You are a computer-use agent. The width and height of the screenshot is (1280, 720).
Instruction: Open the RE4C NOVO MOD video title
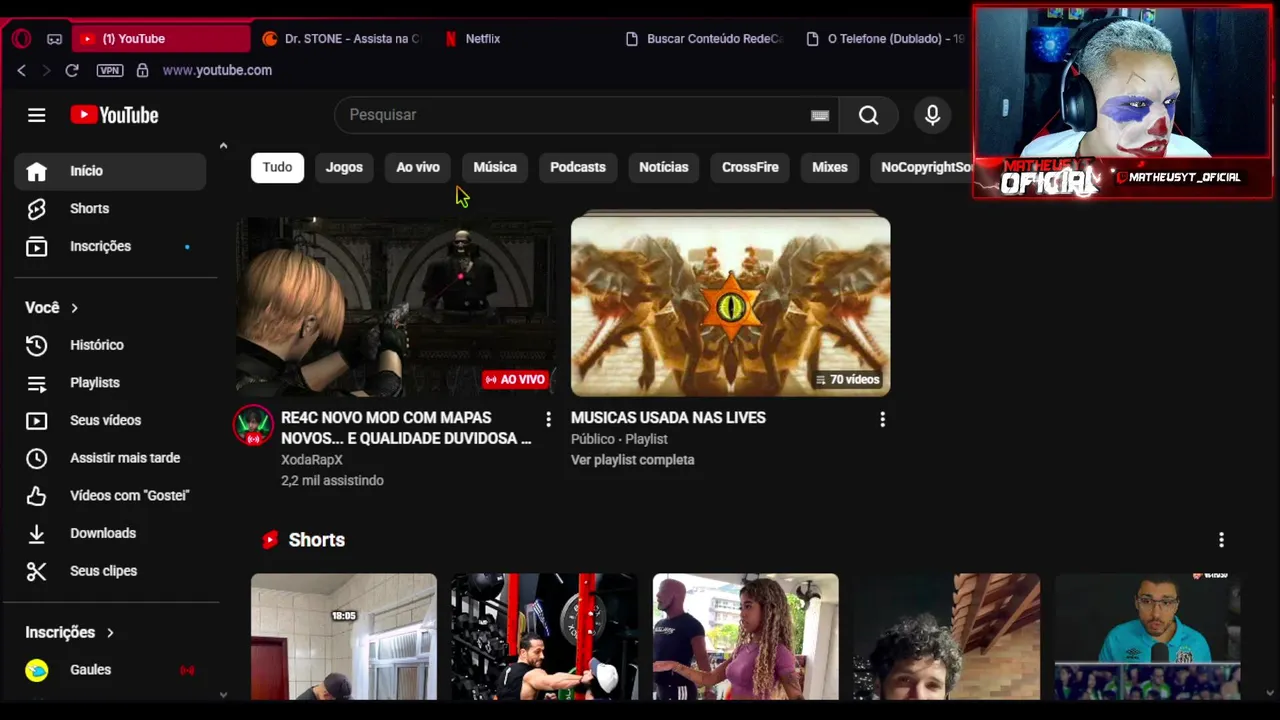[406, 428]
